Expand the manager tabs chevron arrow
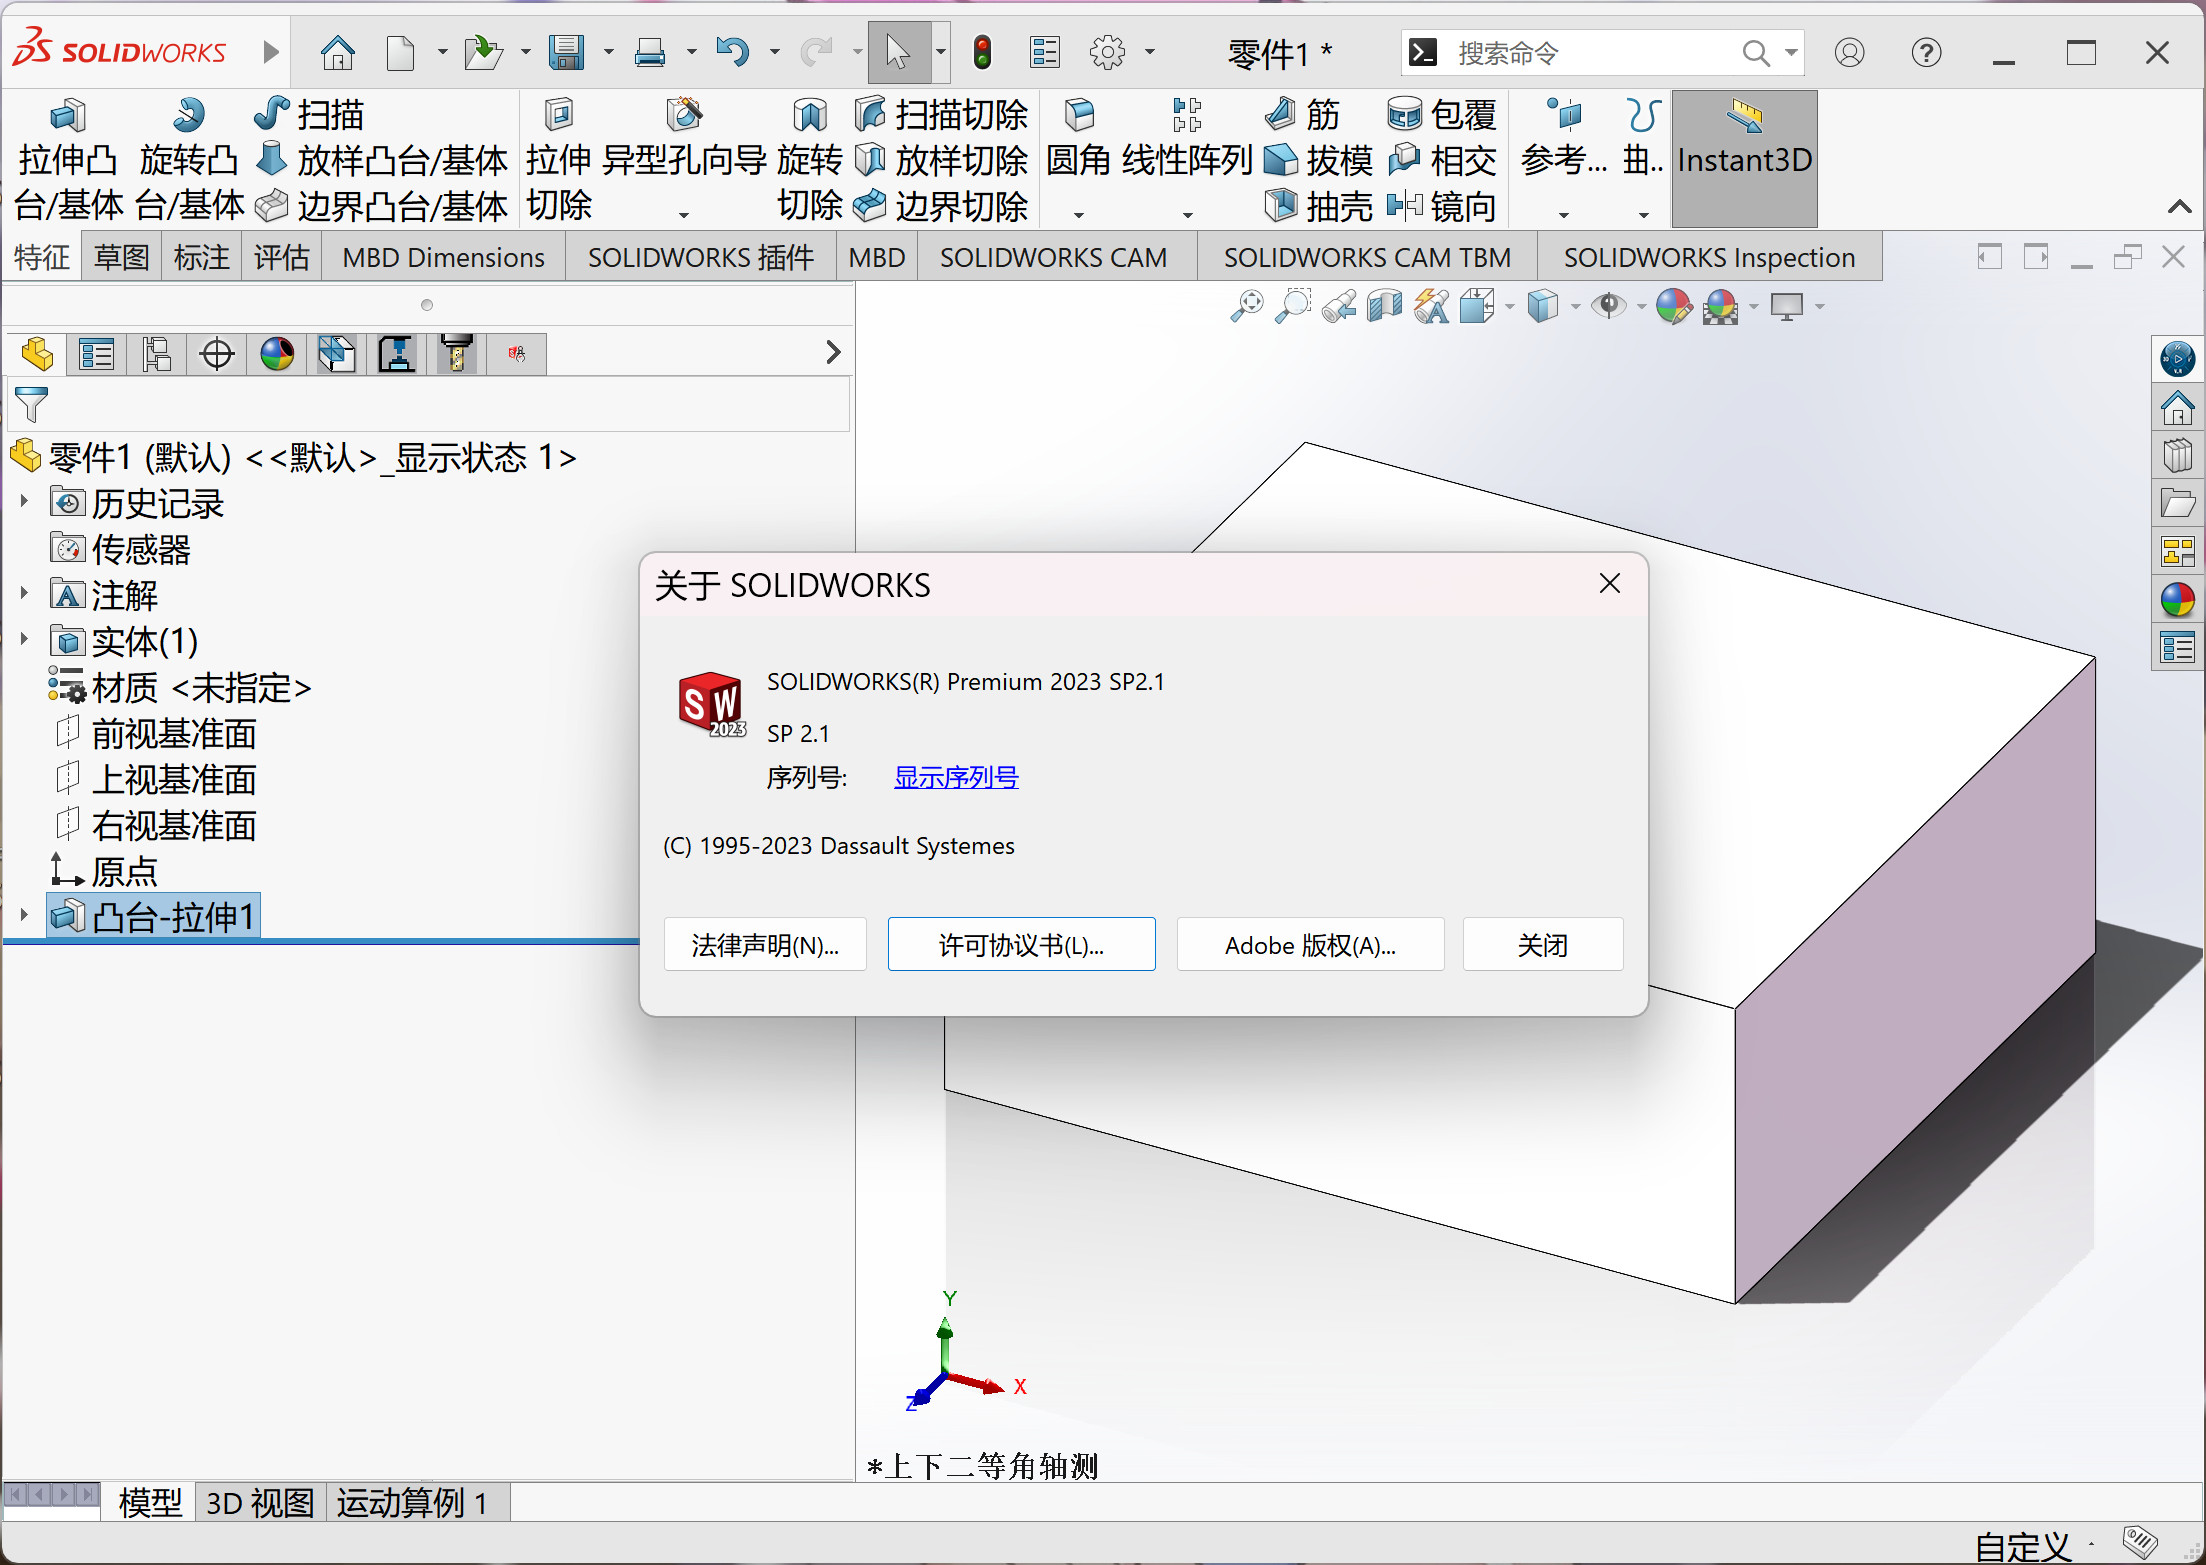Screen dimensions: 2206x1565 tap(833, 352)
